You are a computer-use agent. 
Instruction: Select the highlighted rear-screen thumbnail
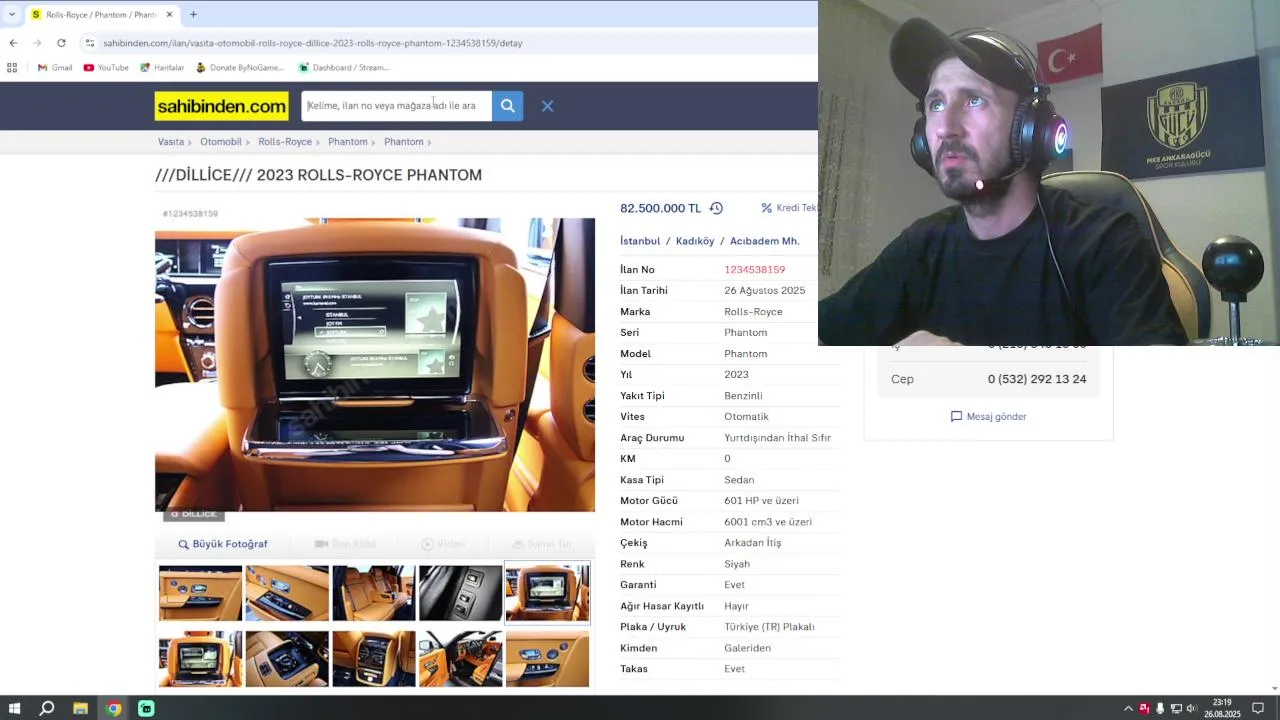[x=547, y=593]
